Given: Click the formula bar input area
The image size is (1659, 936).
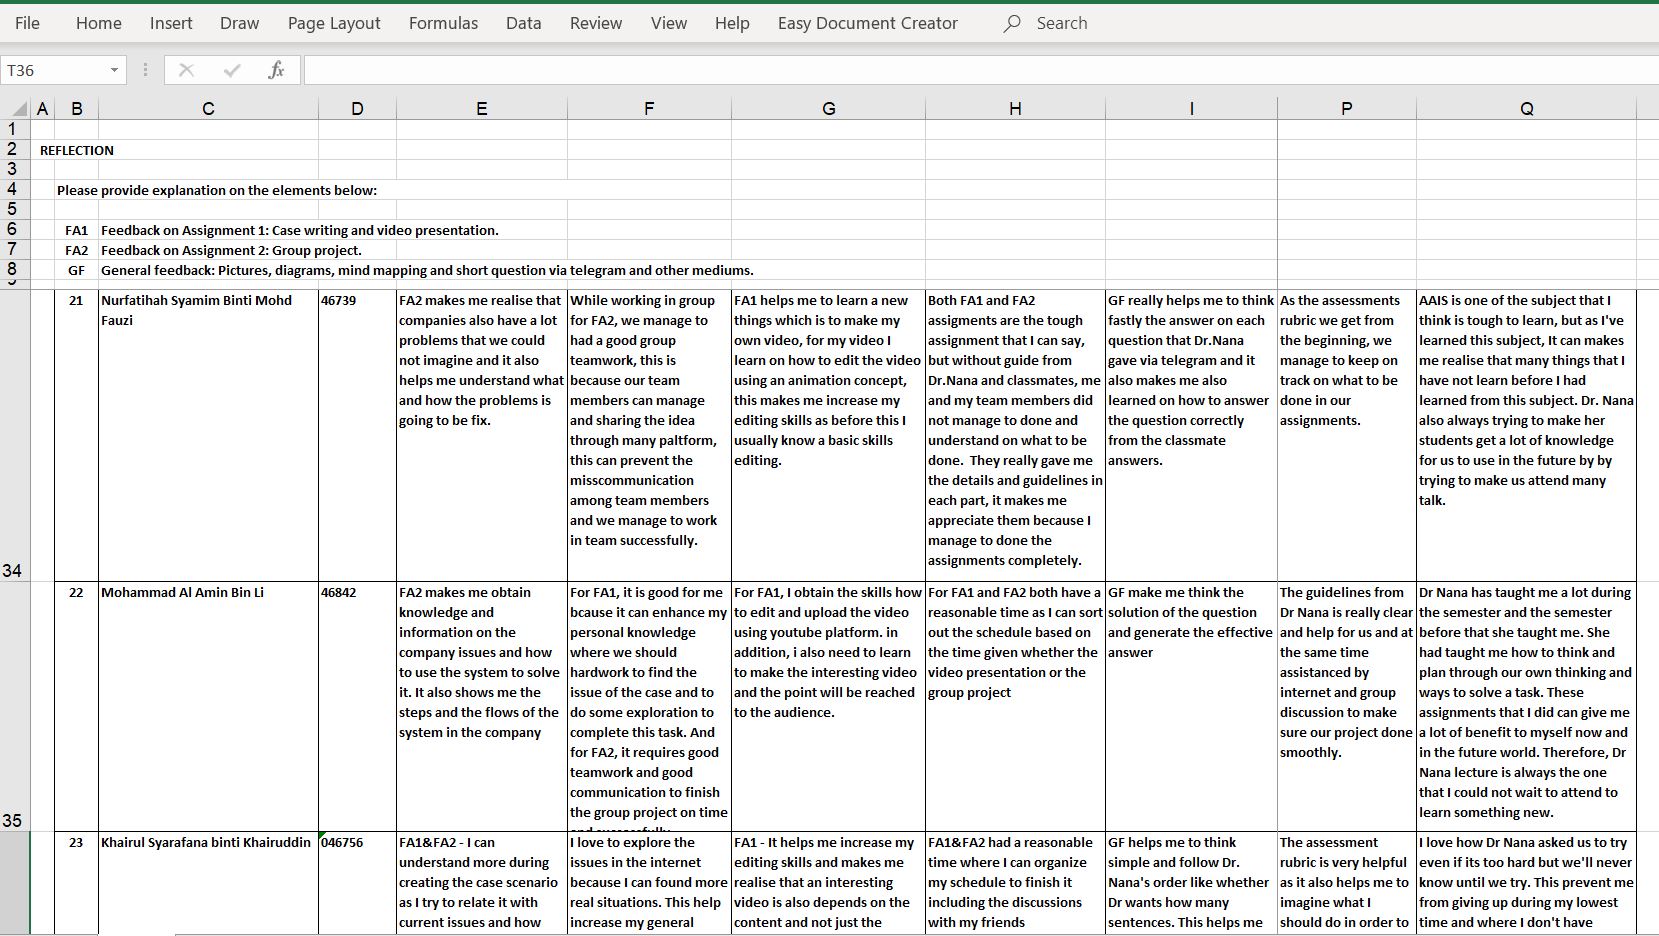Looking at the screenshot, I should pos(980,70).
